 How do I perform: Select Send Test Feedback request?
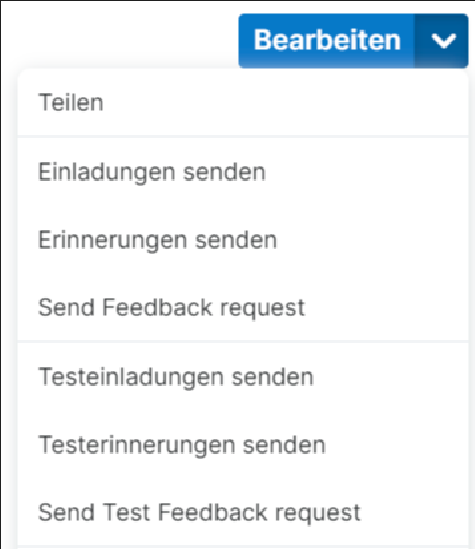[x=243, y=513]
